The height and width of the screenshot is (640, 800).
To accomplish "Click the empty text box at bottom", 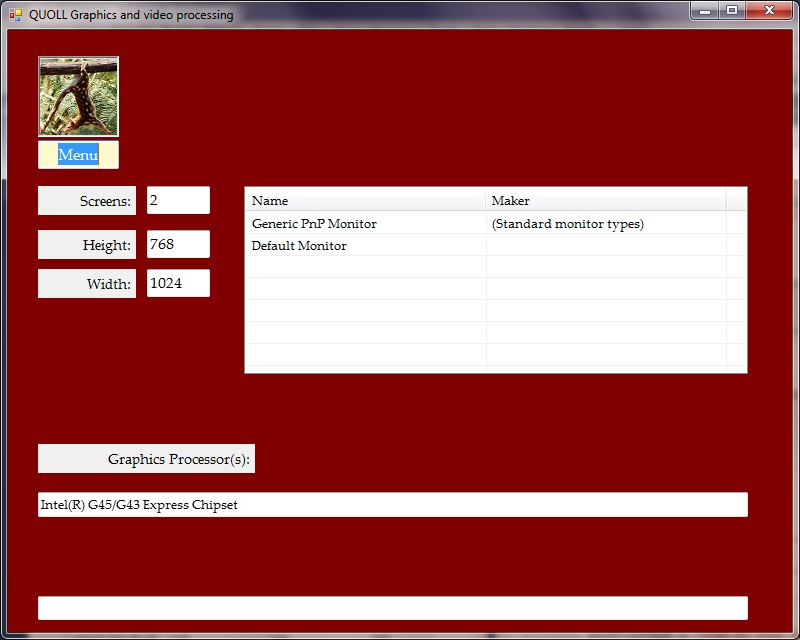I will tap(392, 608).
